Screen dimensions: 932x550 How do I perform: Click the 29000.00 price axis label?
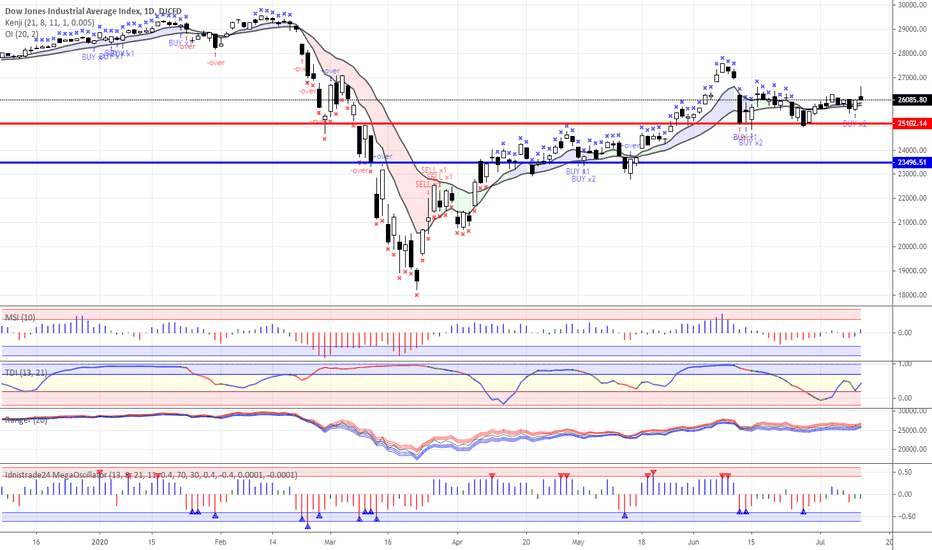pyautogui.click(x=912, y=29)
